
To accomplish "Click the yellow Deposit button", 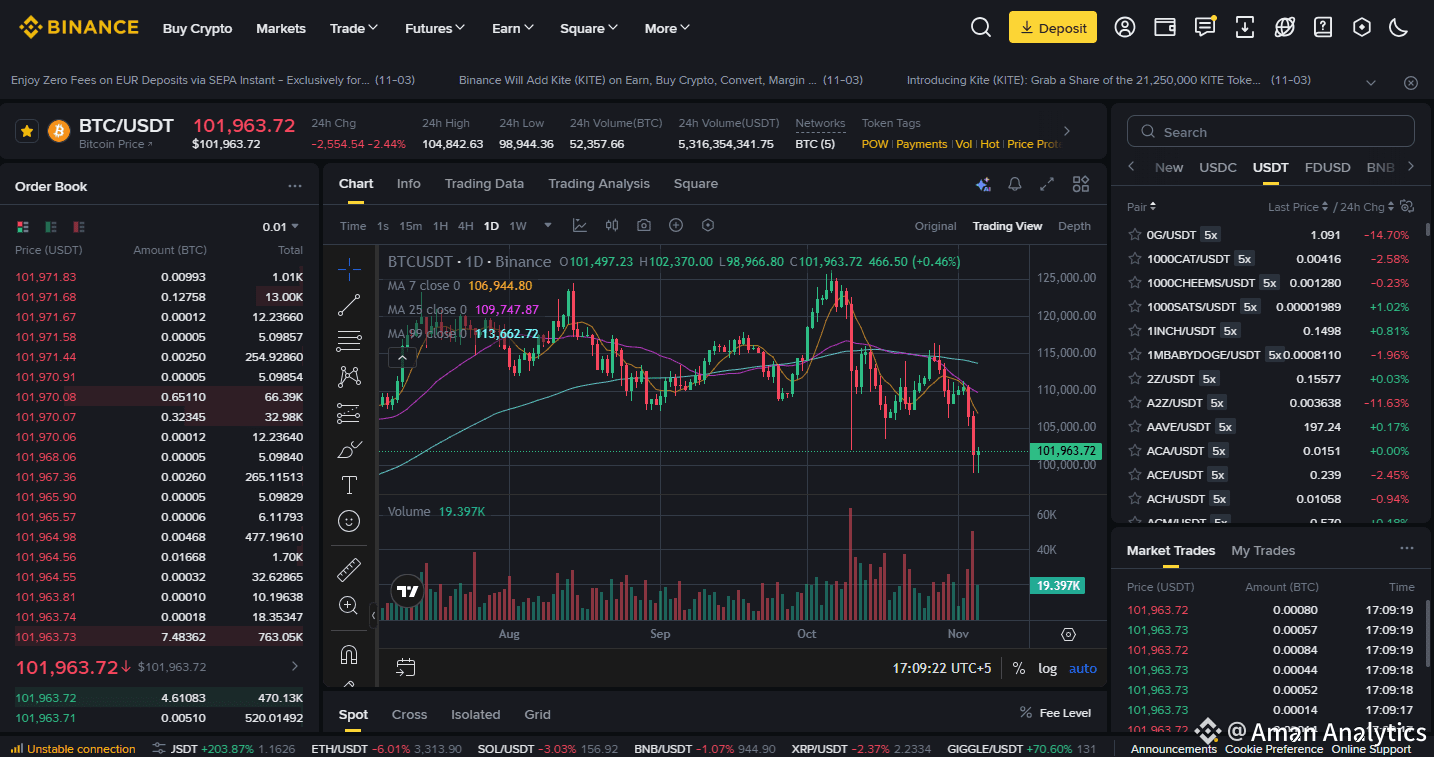I will pos(1053,28).
